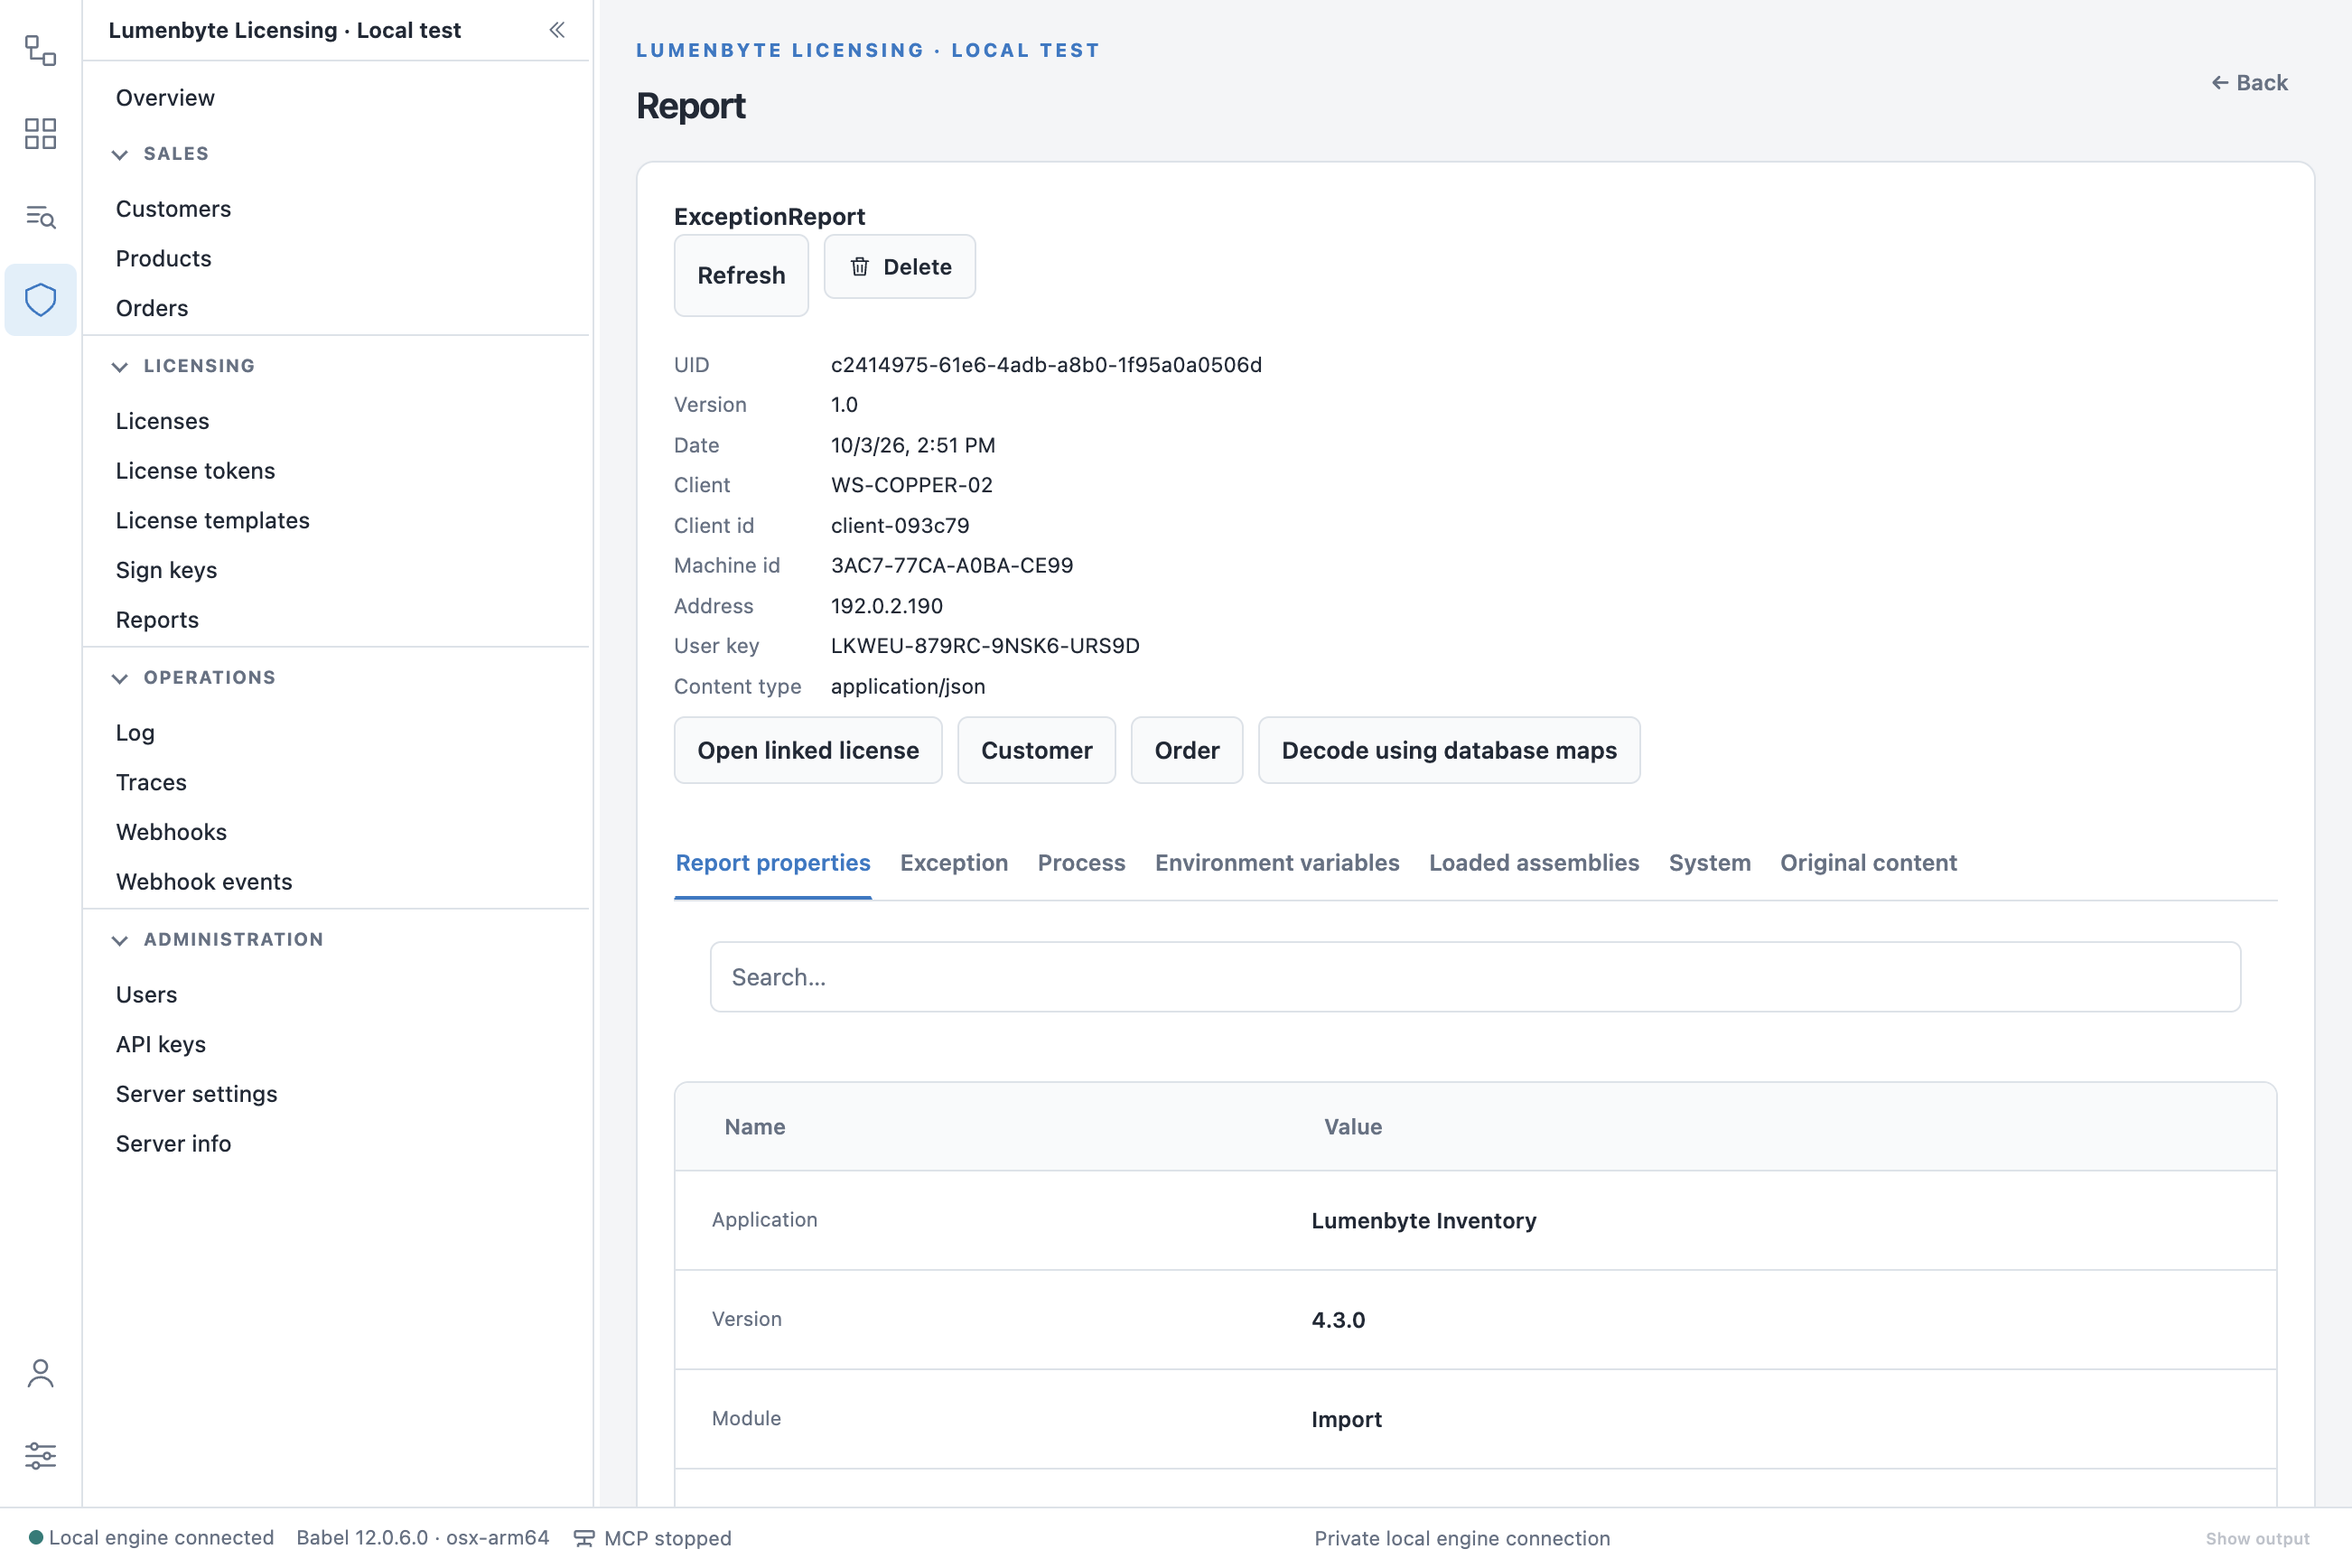Switch to the System tab

pos(1709,862)
